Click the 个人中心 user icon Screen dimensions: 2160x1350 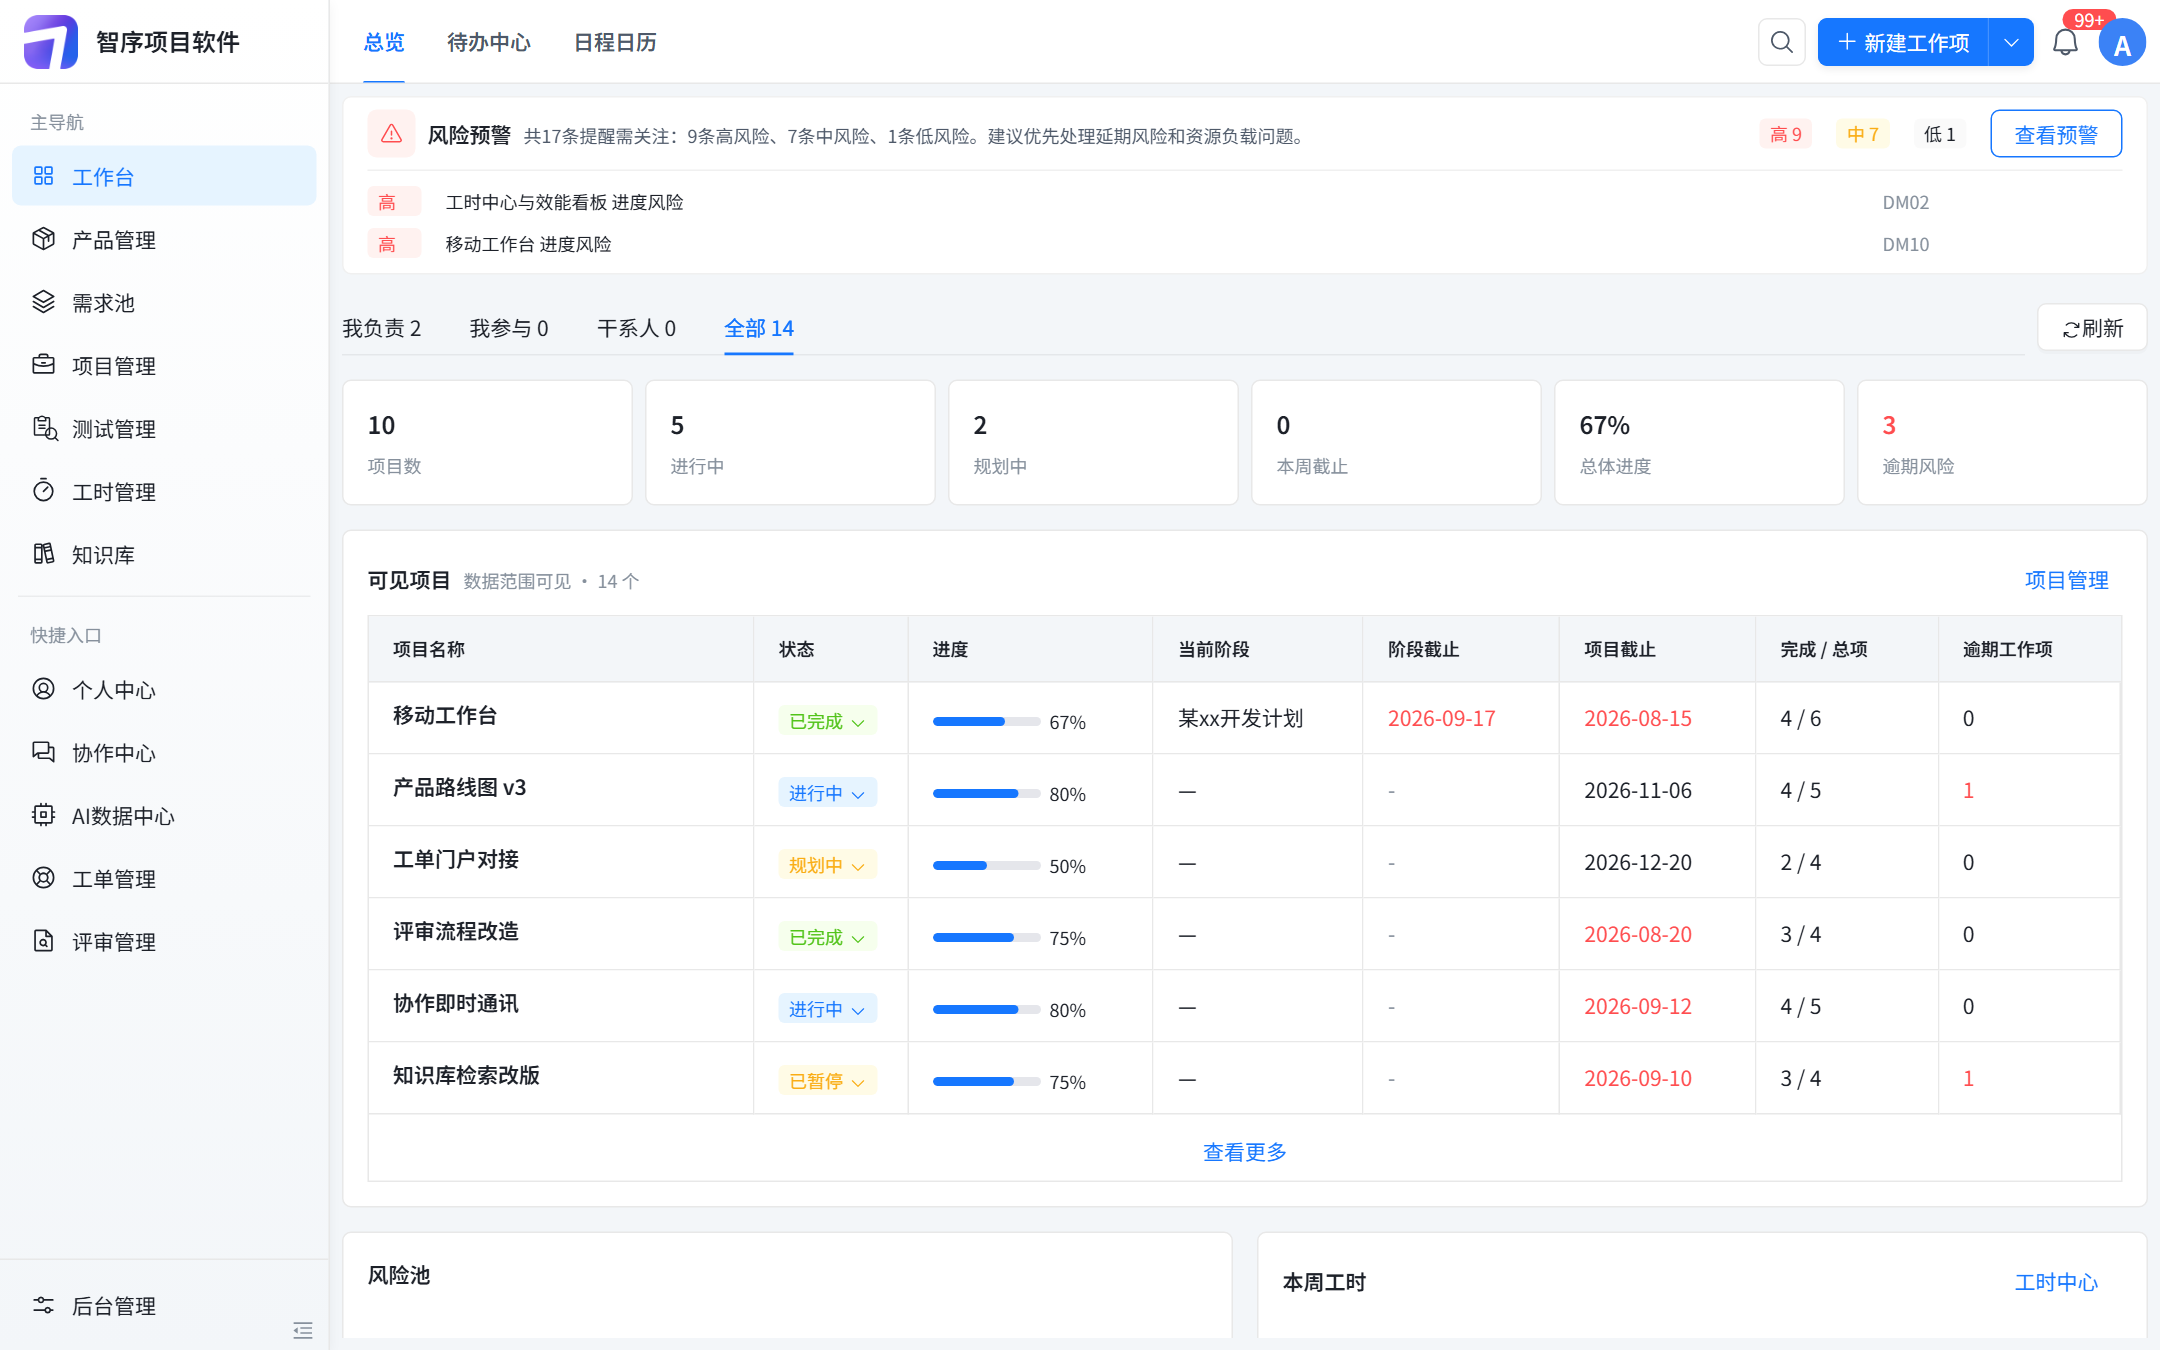pyautogui.click(x=43, y=689)
